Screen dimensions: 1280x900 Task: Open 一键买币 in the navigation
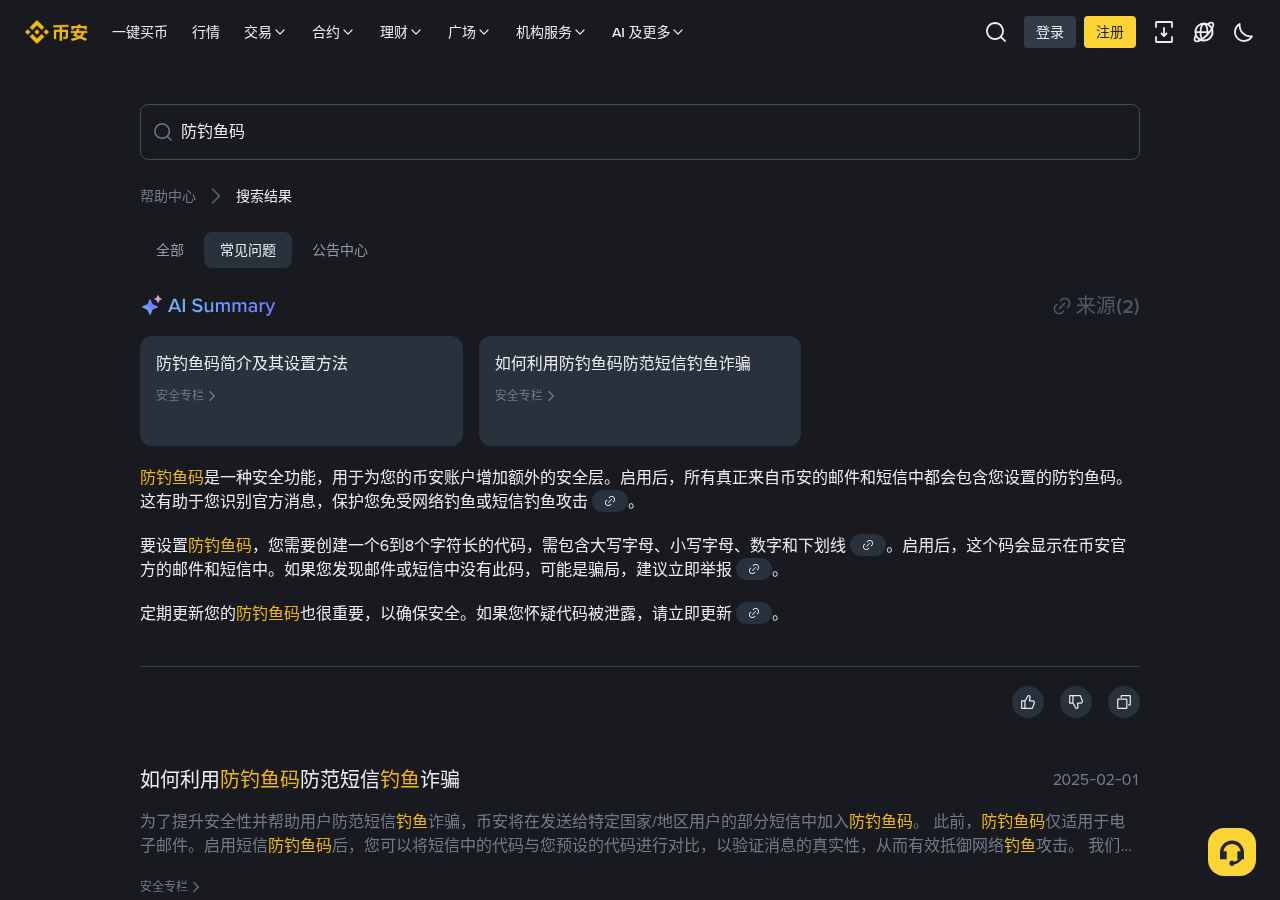click(140, 32)
